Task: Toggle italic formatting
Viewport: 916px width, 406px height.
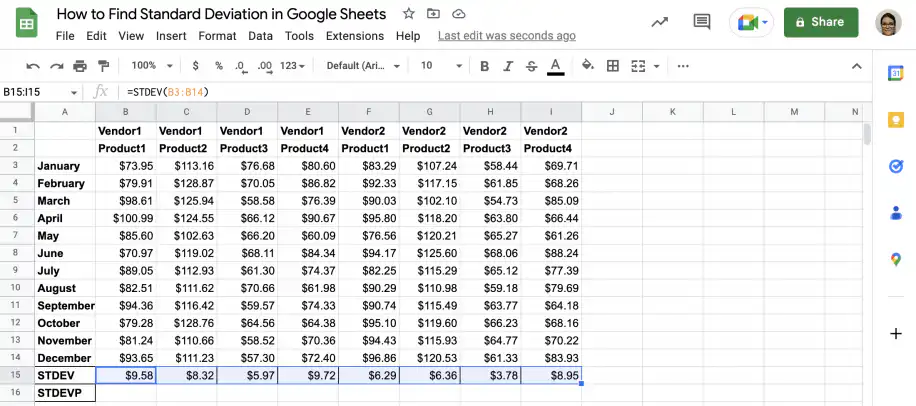Action: pos(508,66)
